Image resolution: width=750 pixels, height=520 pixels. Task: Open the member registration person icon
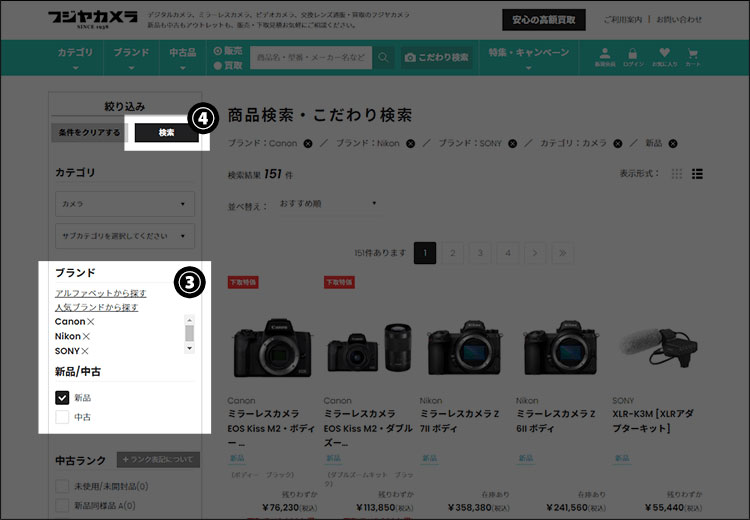605,57
